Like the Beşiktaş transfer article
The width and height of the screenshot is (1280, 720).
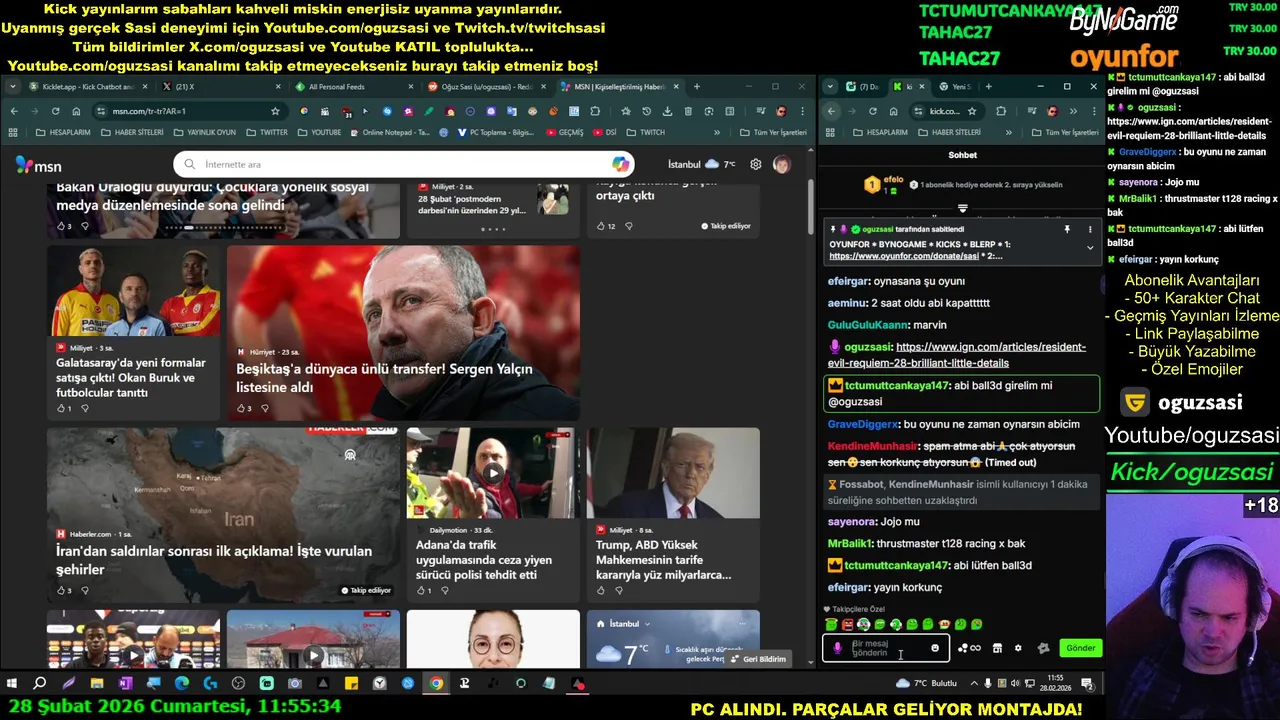click(x=242, y=408)
